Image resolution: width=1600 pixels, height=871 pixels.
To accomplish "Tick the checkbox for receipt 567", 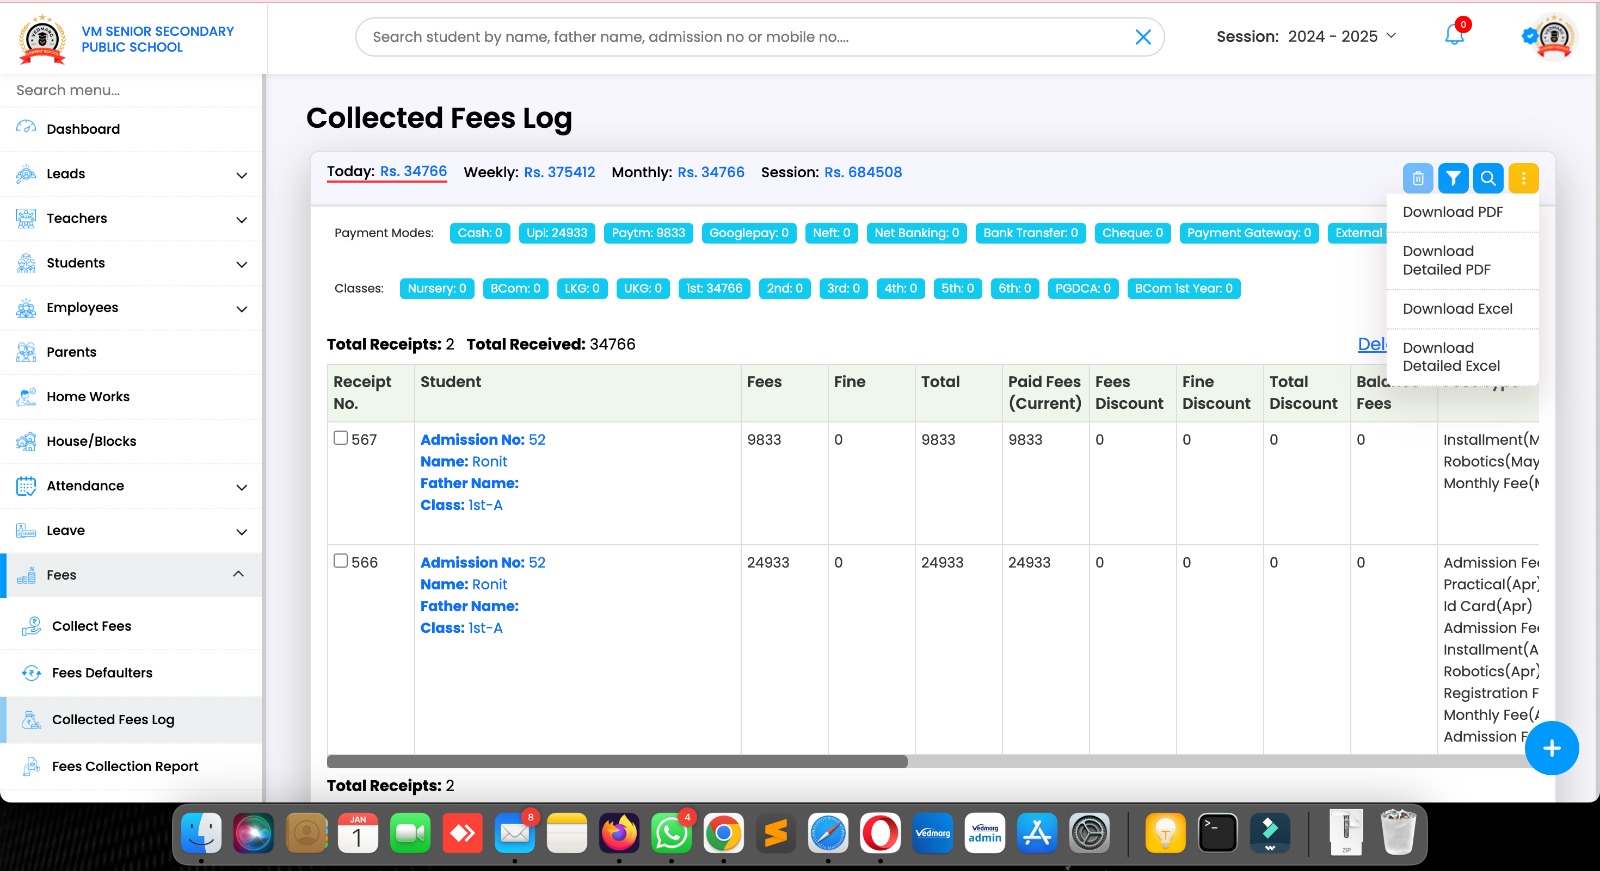I will 341,438.
